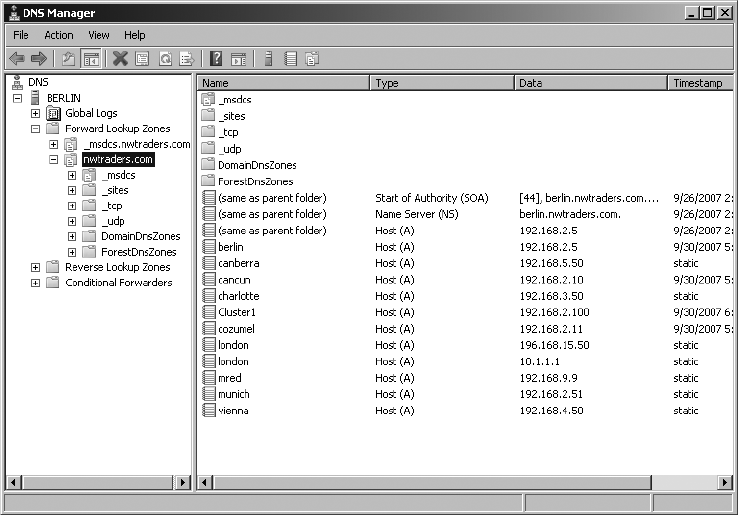Screen dimensions: 738x515
Task: Select the london record with 196.168.15.50
Action: (233, 345)
